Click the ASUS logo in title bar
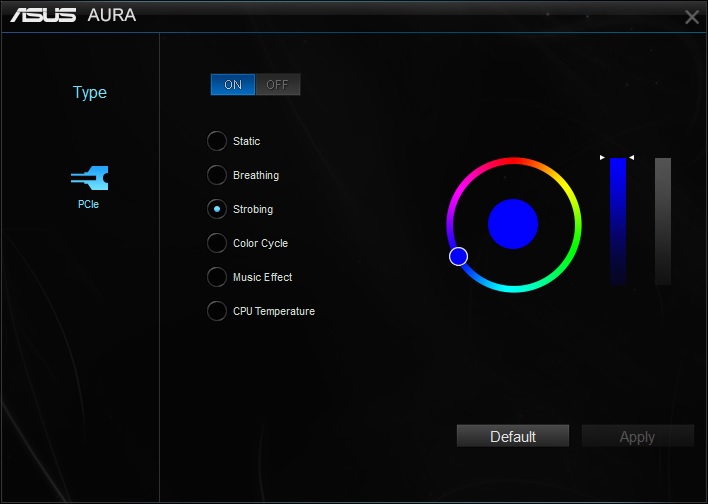The width and height of the screenshot is (708, 504). [43, 15]
